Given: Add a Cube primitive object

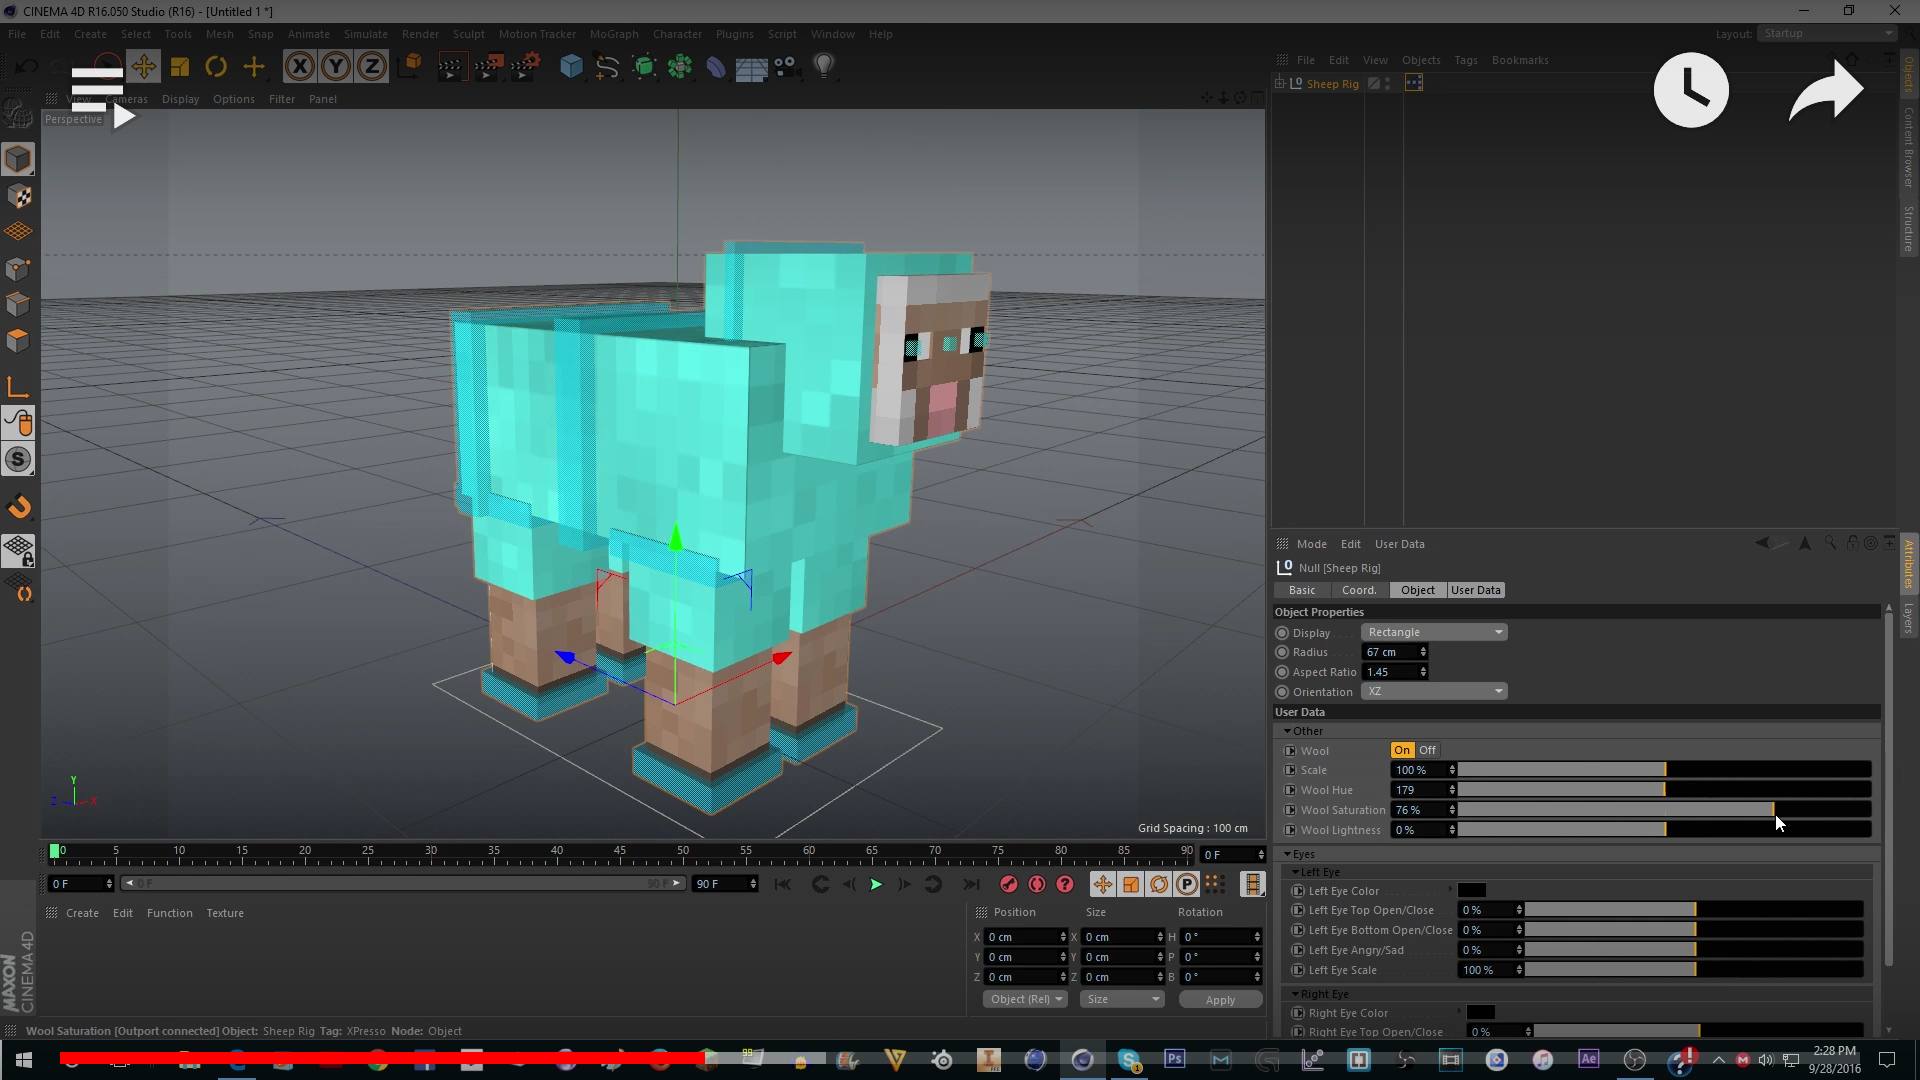Looking at the screenshot, I should [x=571, y=67].
